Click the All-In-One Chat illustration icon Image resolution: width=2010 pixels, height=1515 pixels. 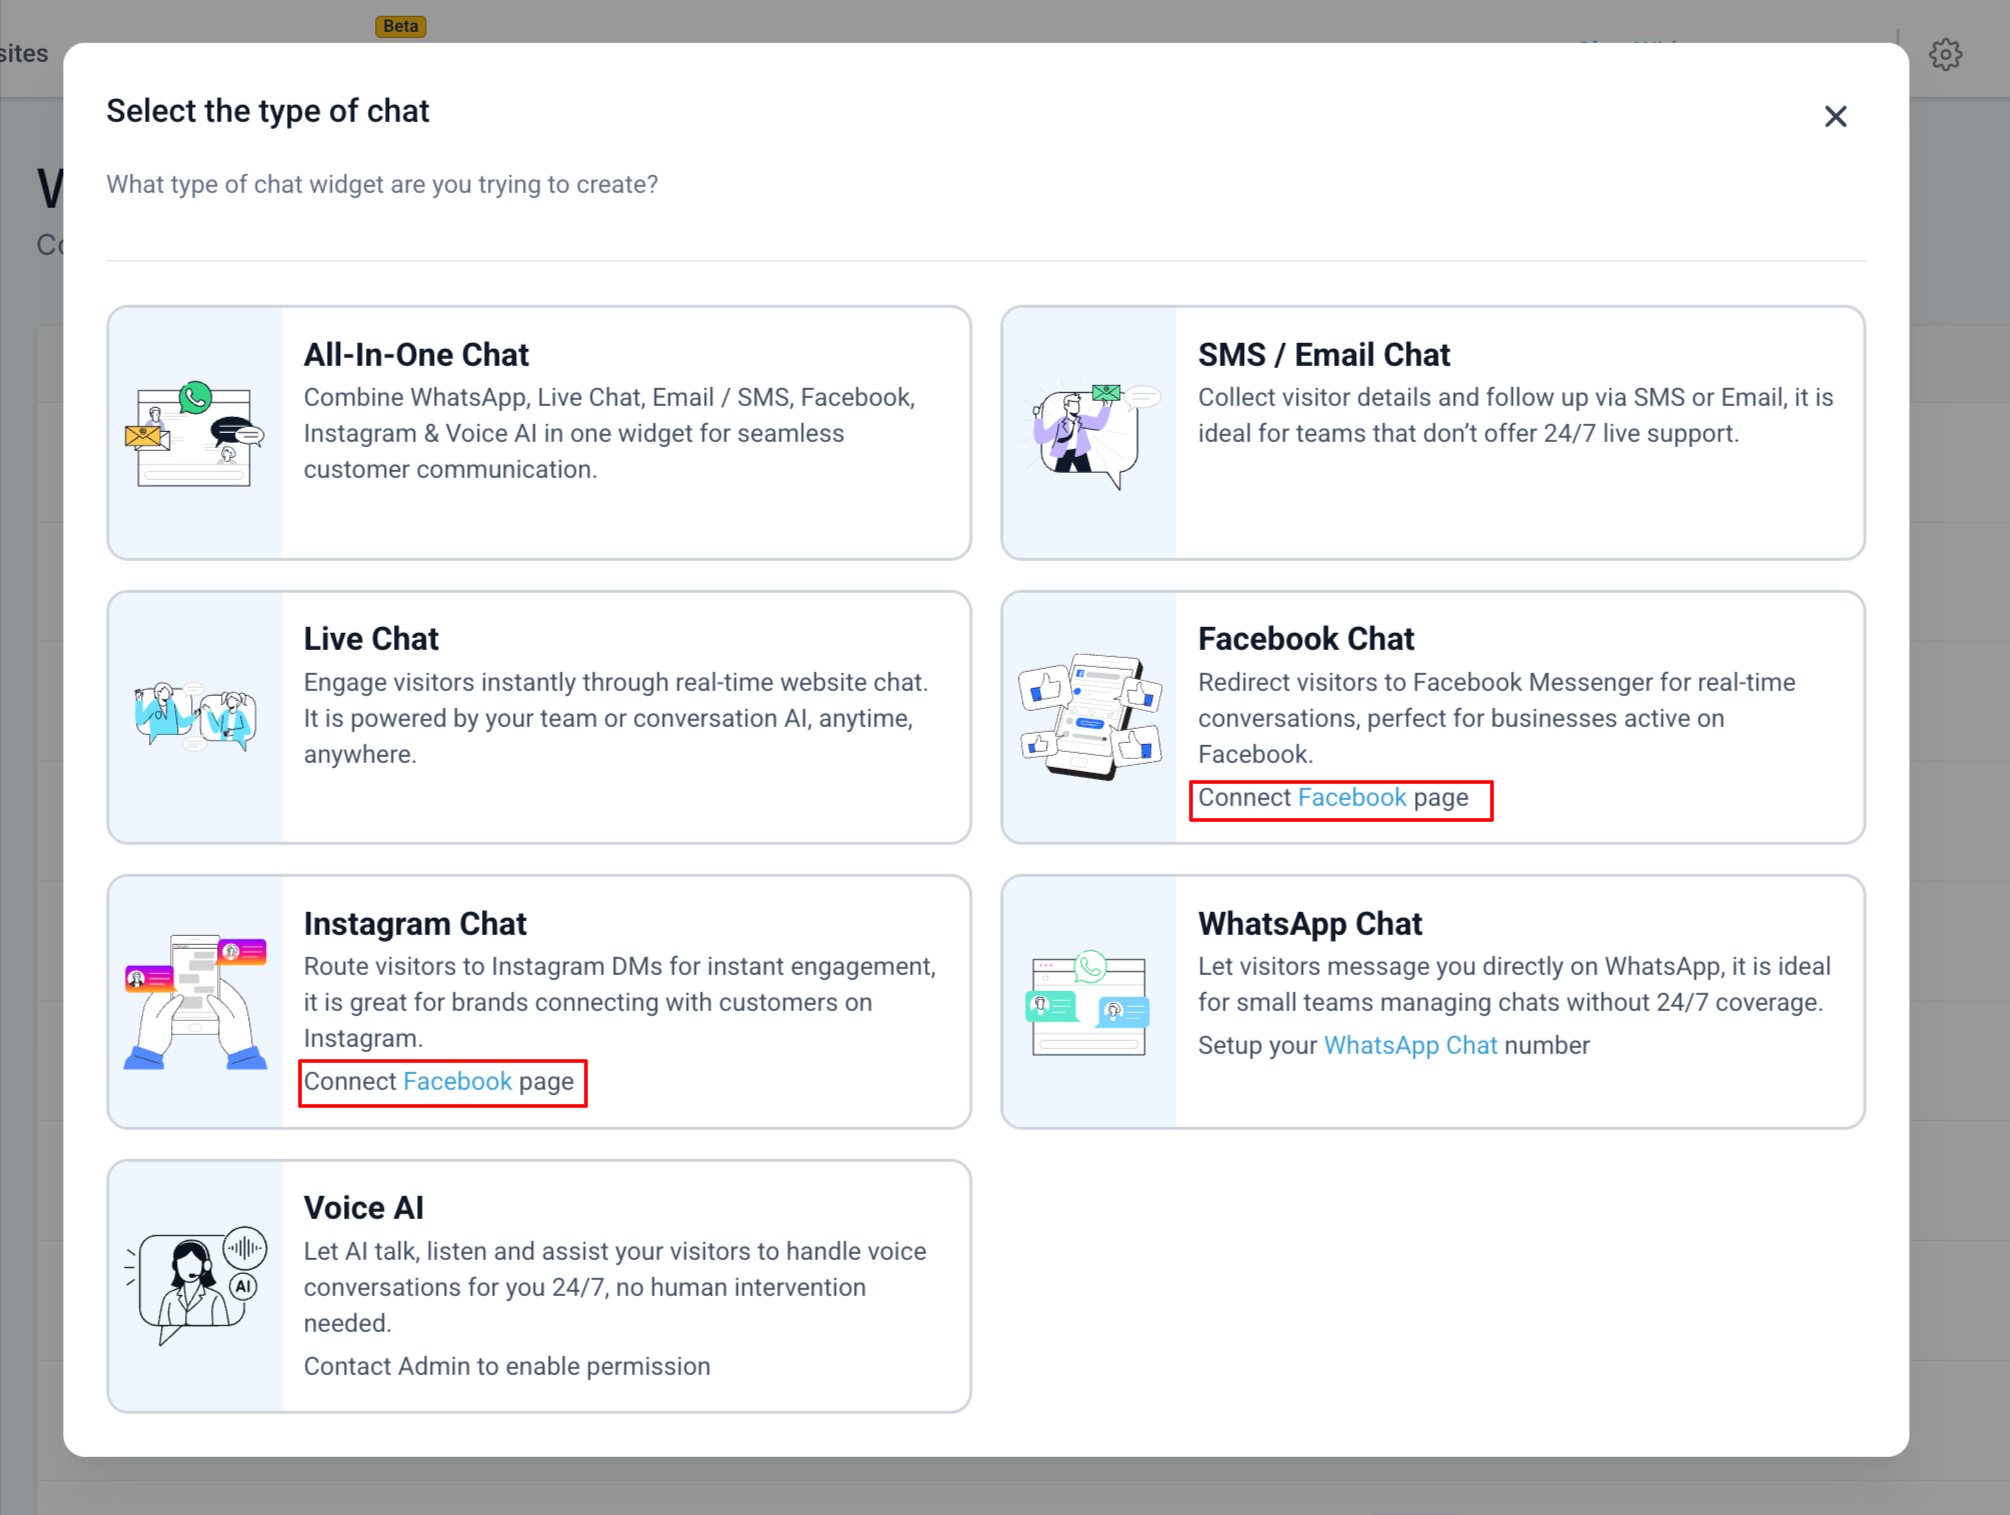pyautogui.click(x=195, y=434)
